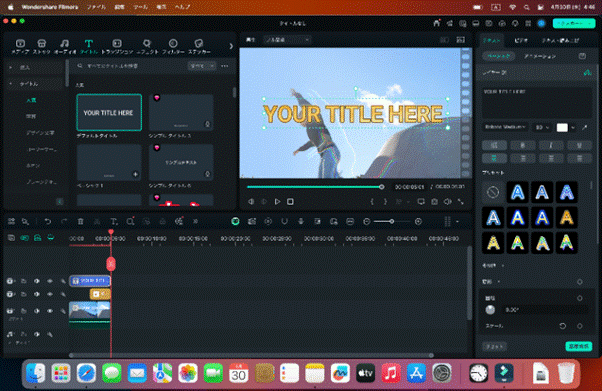Expand the top collapsed sidebar category
The width and height of the screenshot is (602, 391).
[x=10, y=67]
